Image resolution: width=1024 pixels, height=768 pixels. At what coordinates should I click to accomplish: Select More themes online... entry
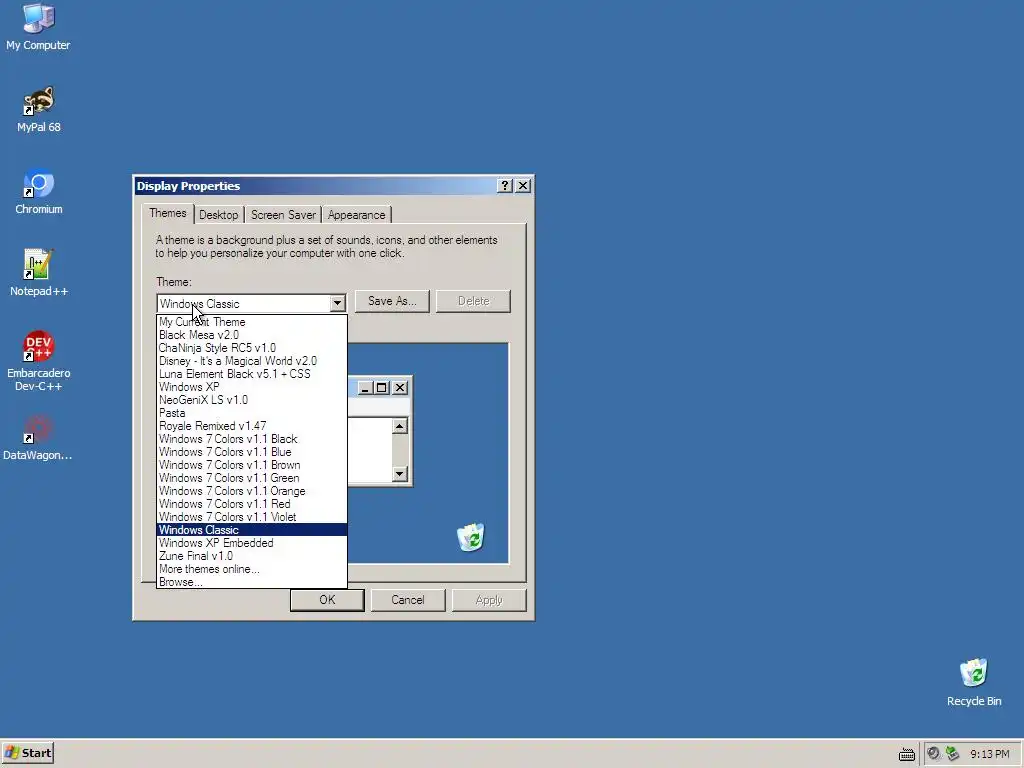(252, 569)
